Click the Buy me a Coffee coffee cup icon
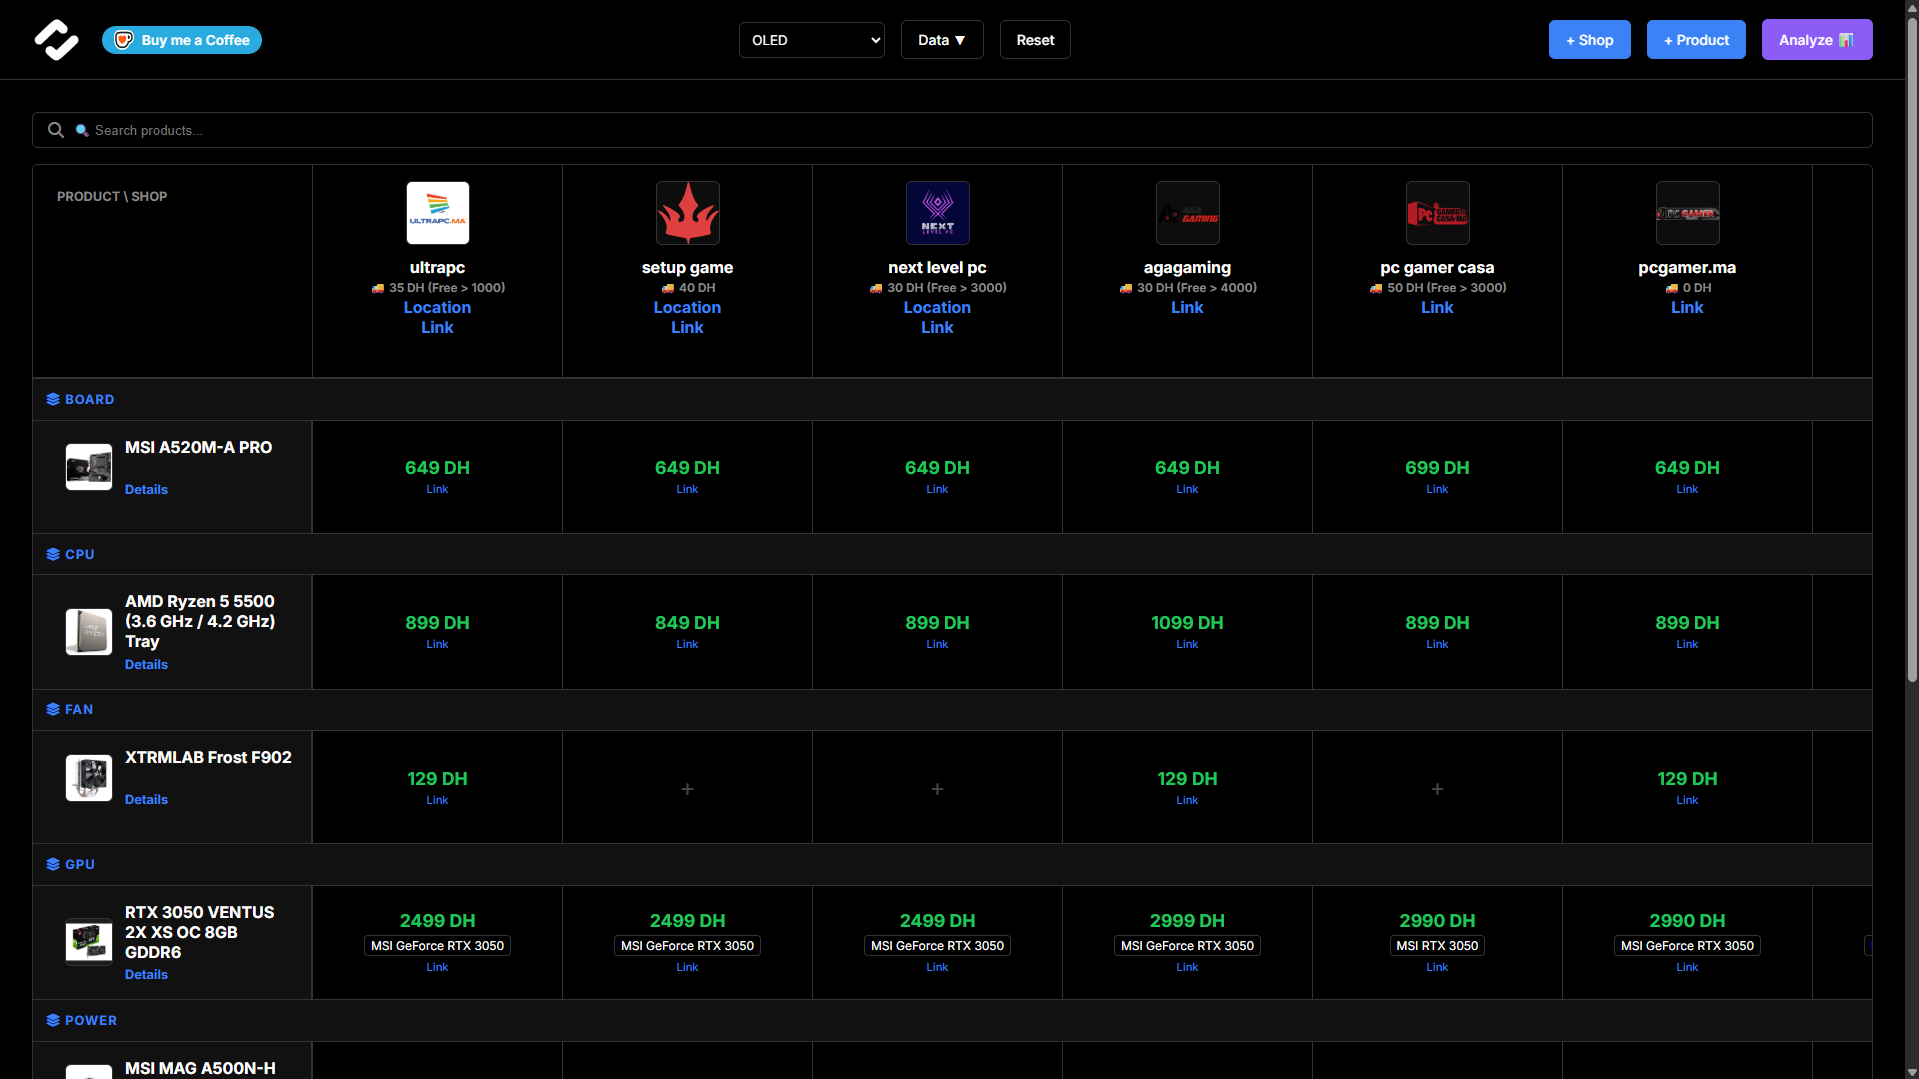1919x1079 pixels. (122, 40)
